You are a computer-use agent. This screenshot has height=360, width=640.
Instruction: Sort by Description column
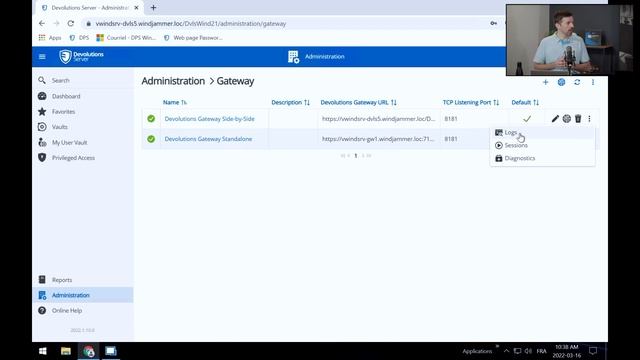[291, 102]
